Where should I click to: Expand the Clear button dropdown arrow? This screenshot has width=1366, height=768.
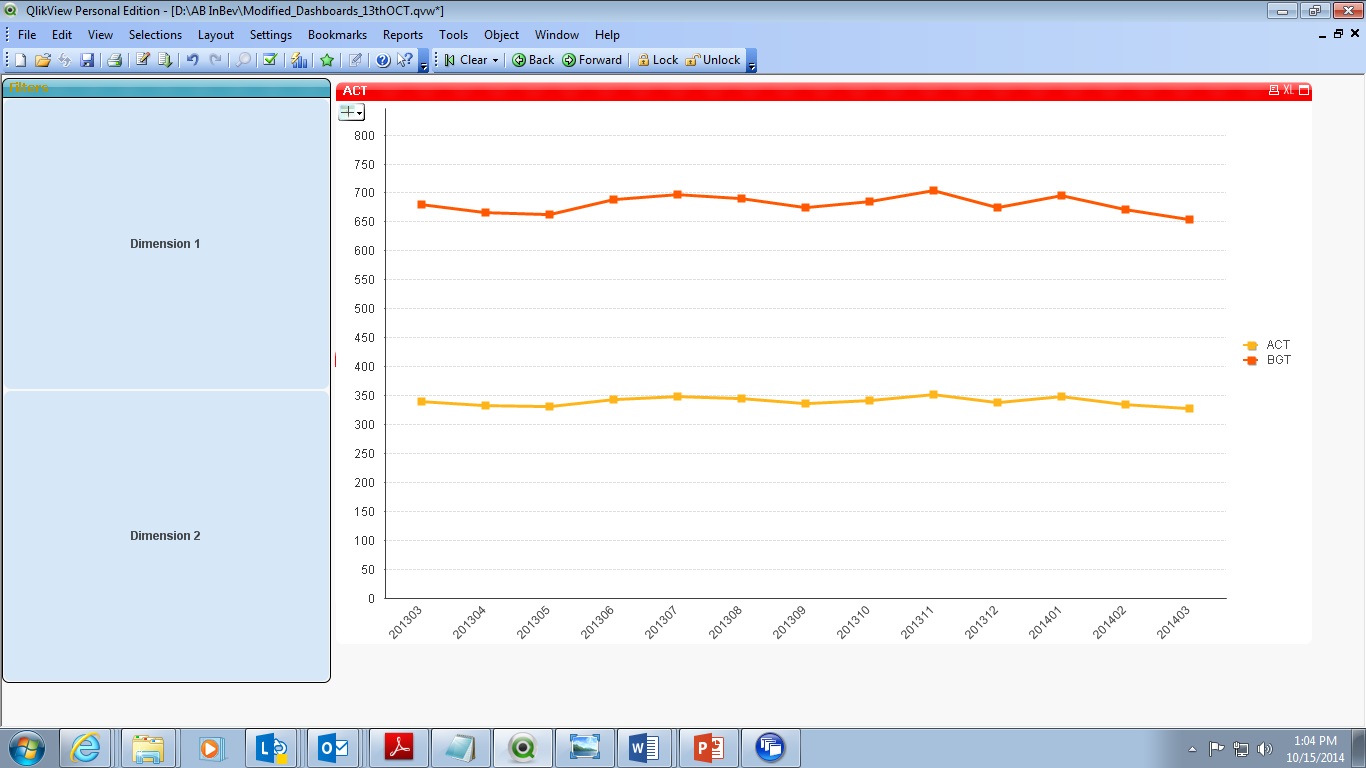495,60
